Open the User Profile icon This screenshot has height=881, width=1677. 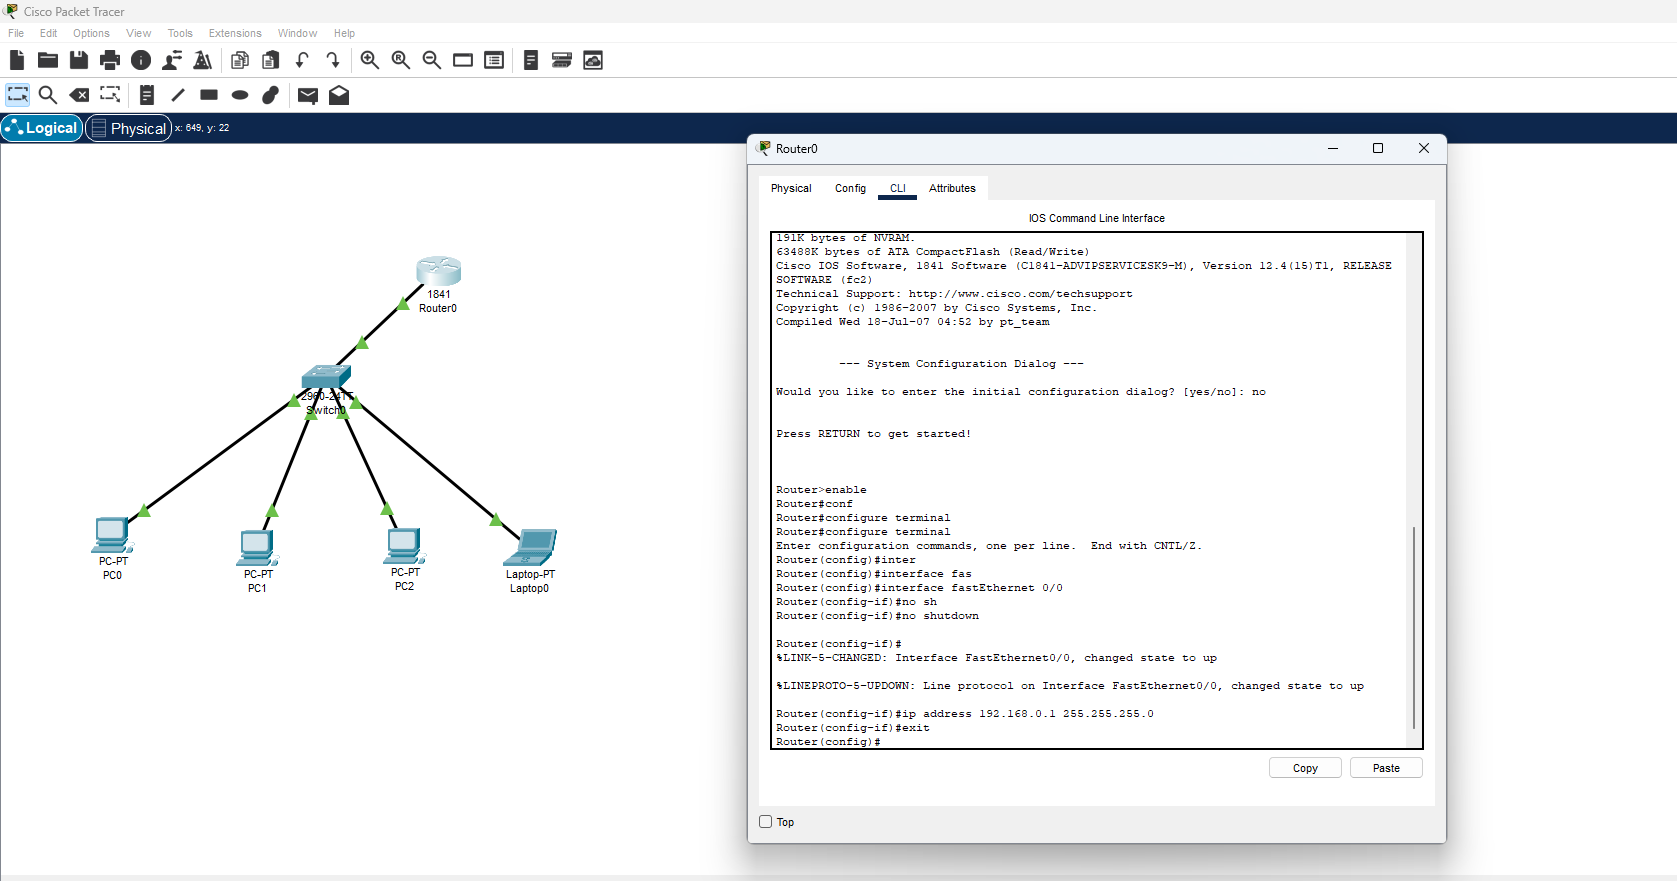point(172,60)
